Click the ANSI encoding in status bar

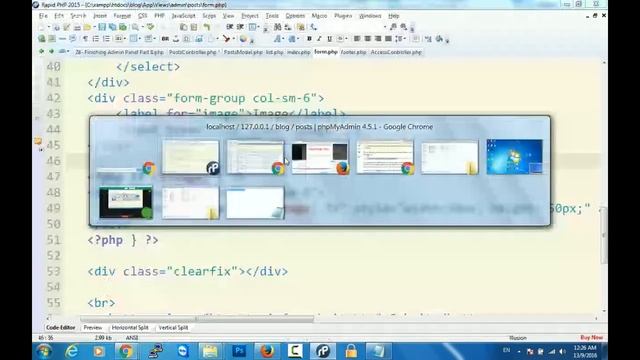[x=132, y=338]
